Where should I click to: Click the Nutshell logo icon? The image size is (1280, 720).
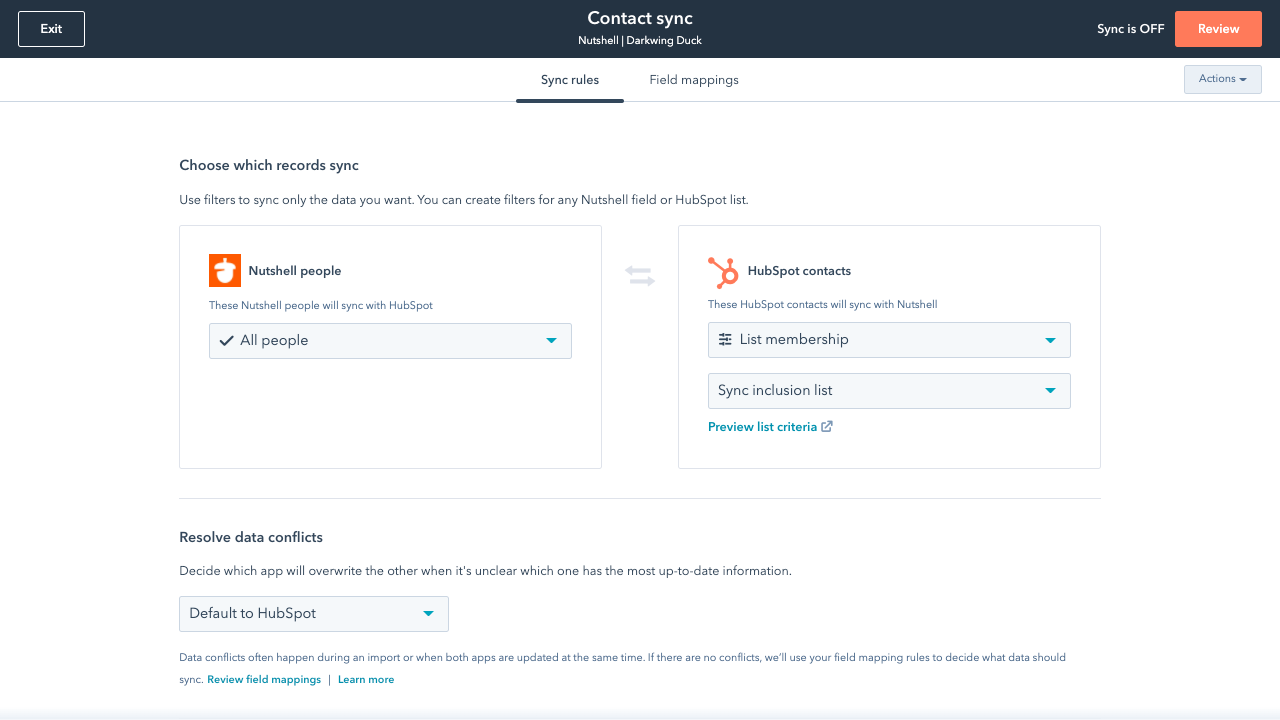pos(225,270)
